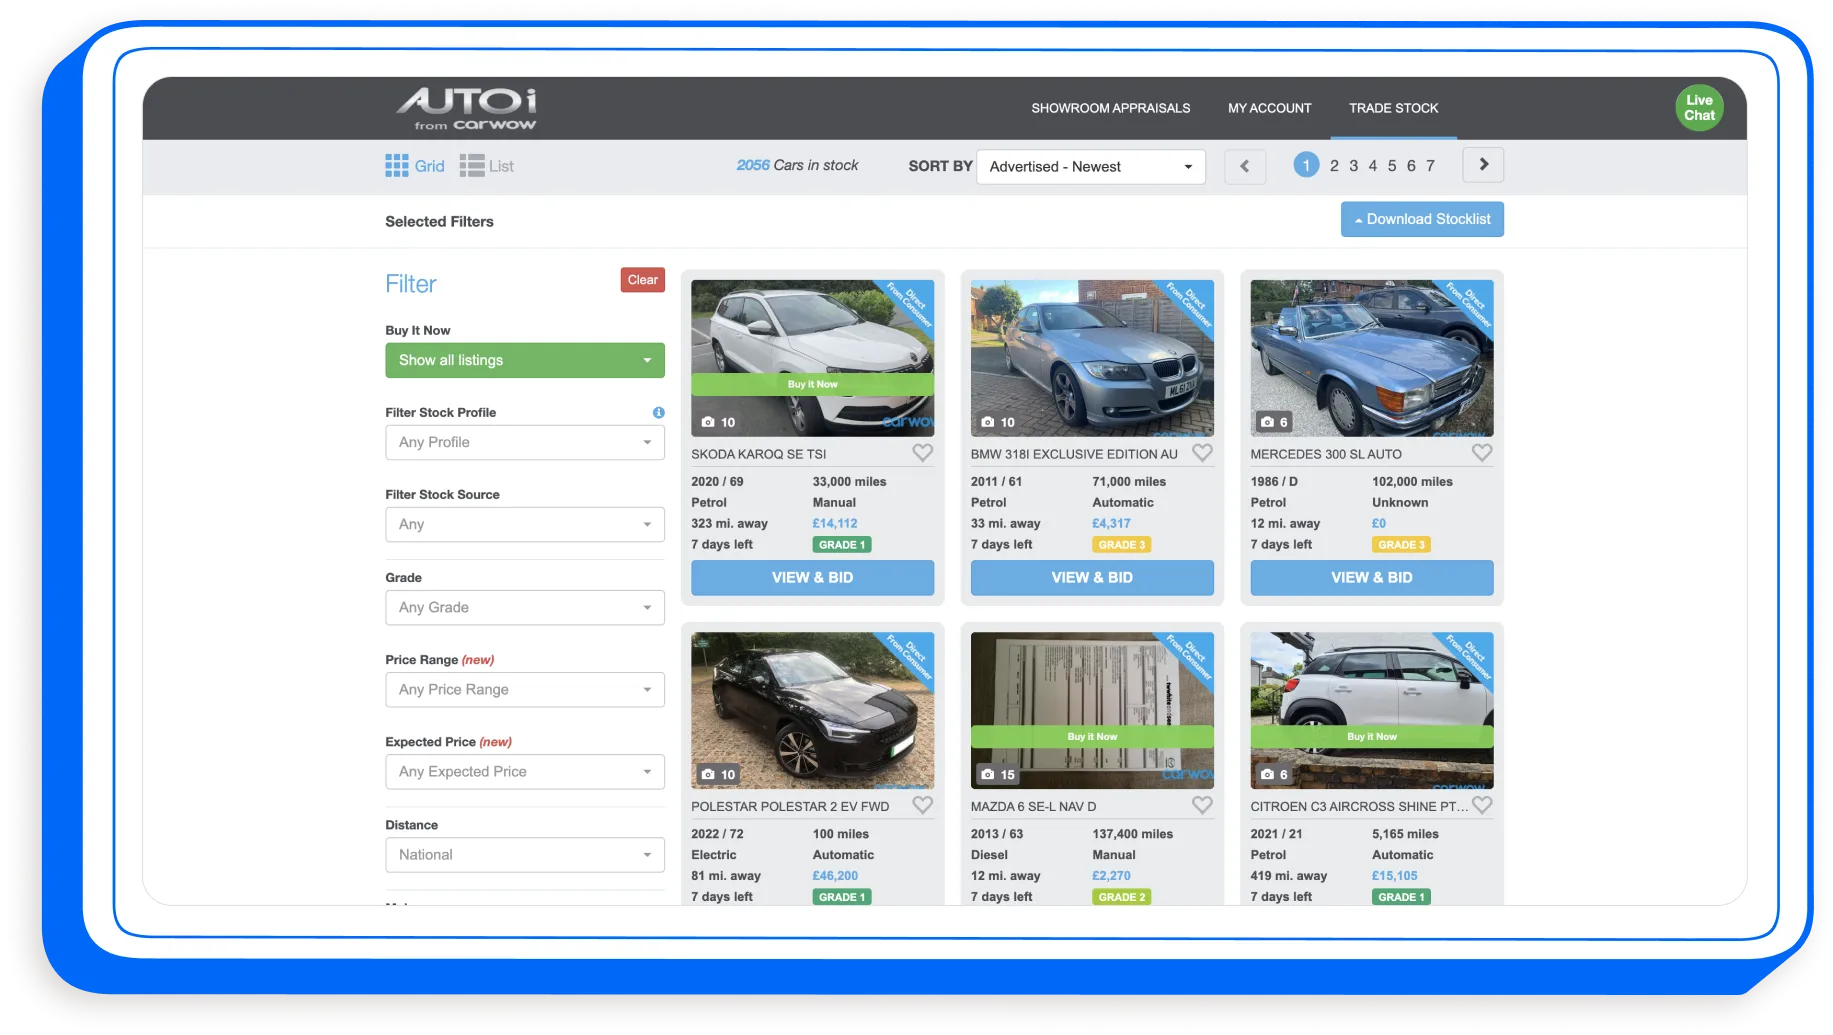
Task: Open My Account menu item
Action: point(1269,108)
